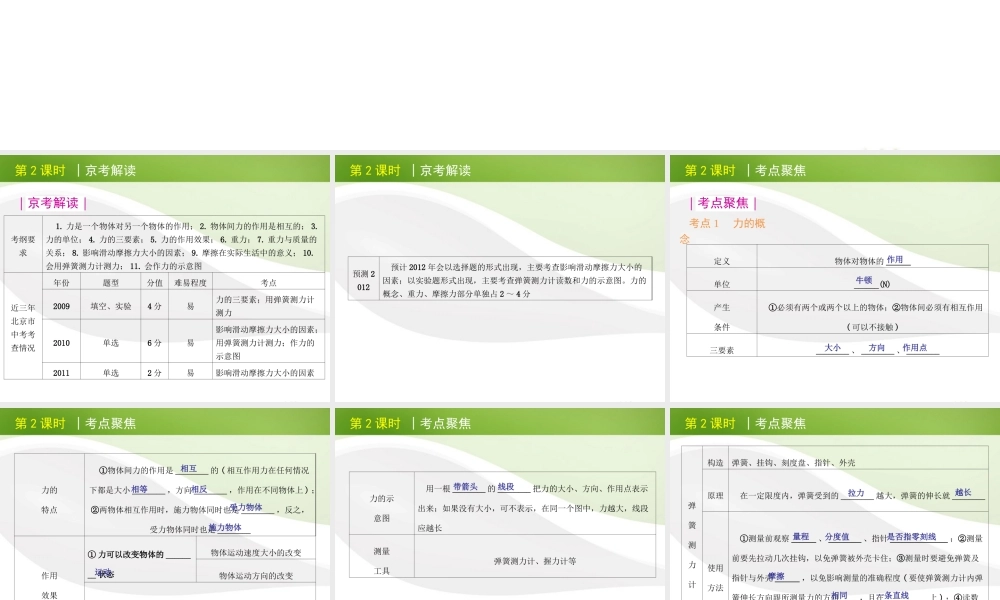This screenshot has height=600, width=1000.
Task: Click the 6分 score cell
Action: tap(154, 342)
